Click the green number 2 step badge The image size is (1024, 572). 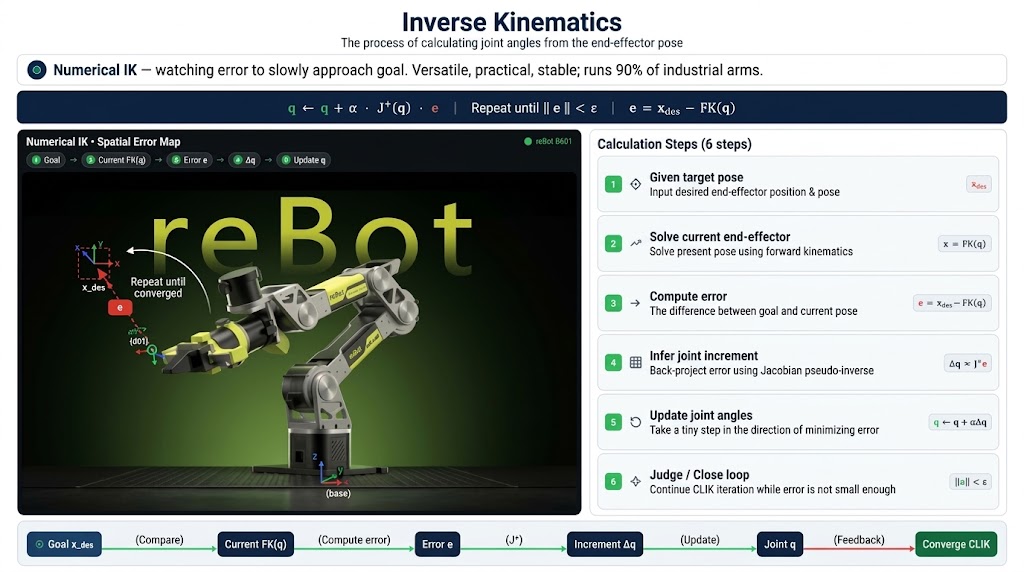(x=613, y=244)
